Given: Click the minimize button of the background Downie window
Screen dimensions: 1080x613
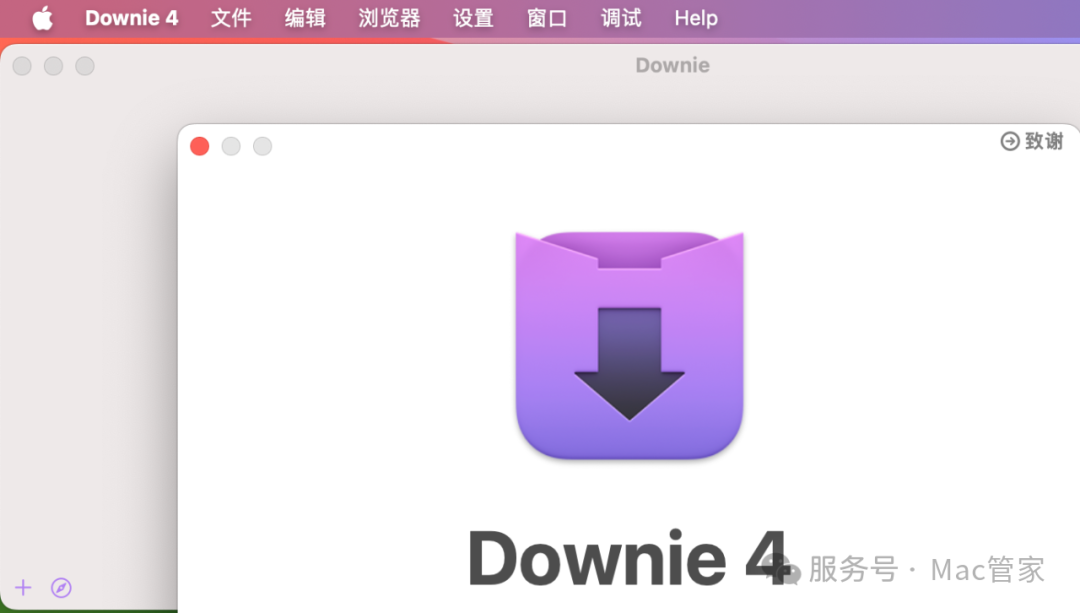Looking at the screenshot, I should (x=54, y=66).
